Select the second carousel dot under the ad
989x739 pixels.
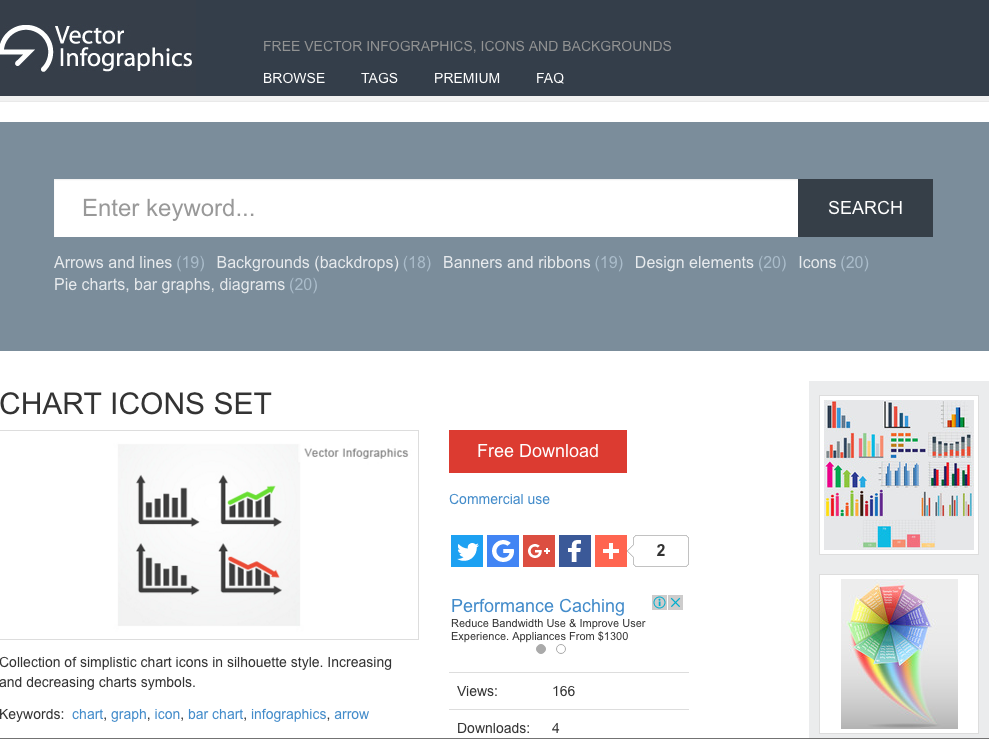pyautogui.click(x=561, y=648)
